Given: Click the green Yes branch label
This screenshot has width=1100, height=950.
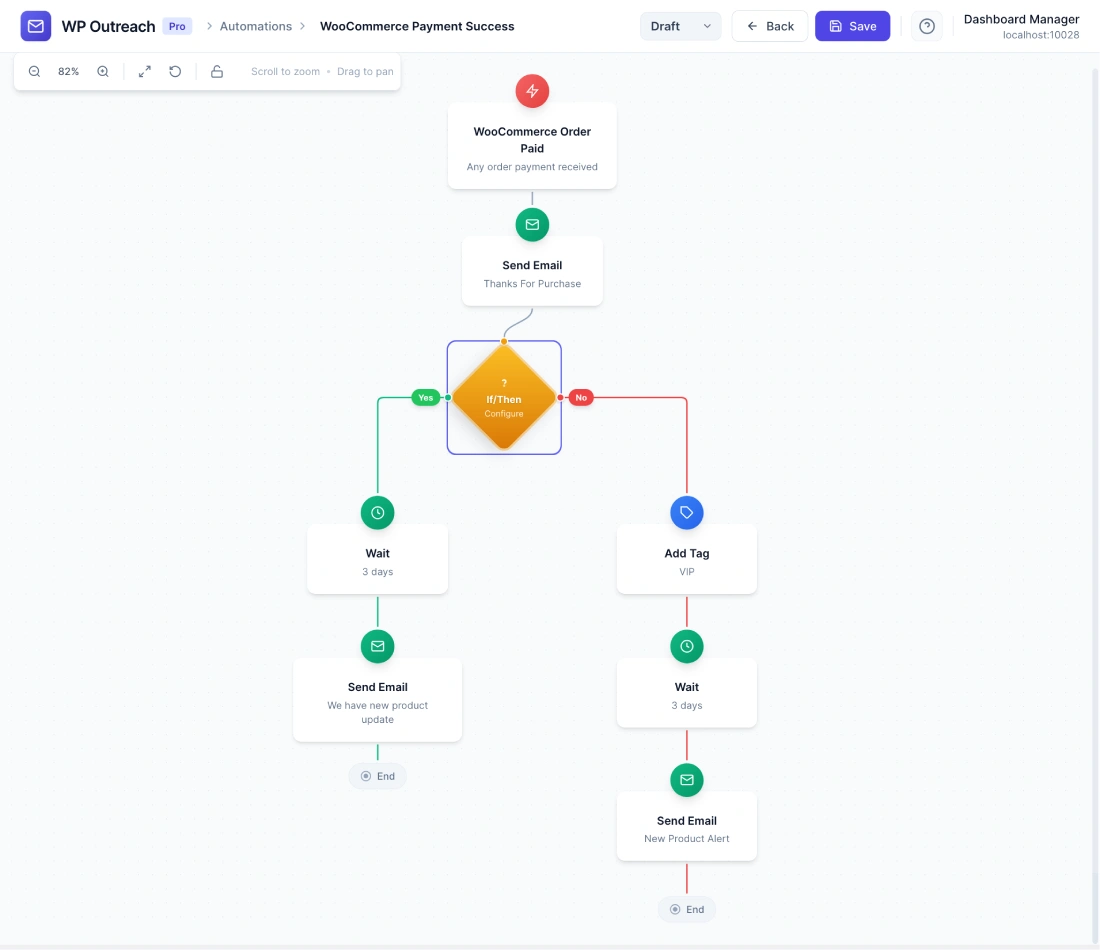Looking at the screenshot, I should (x=426, y=398).
